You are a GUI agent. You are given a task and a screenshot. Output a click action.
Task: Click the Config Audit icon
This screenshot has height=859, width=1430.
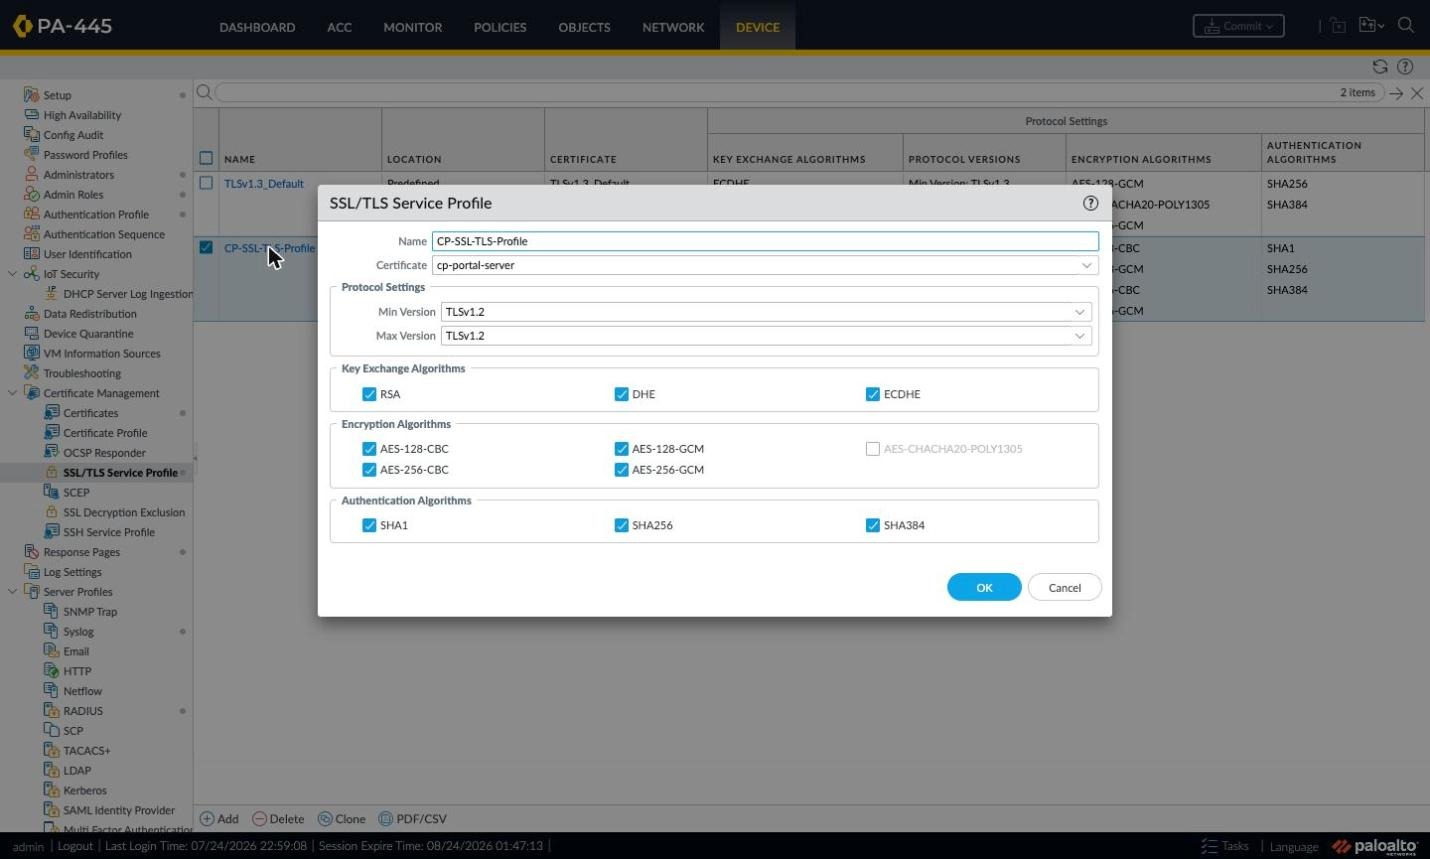pyautogui.click(x=31, y=135)
